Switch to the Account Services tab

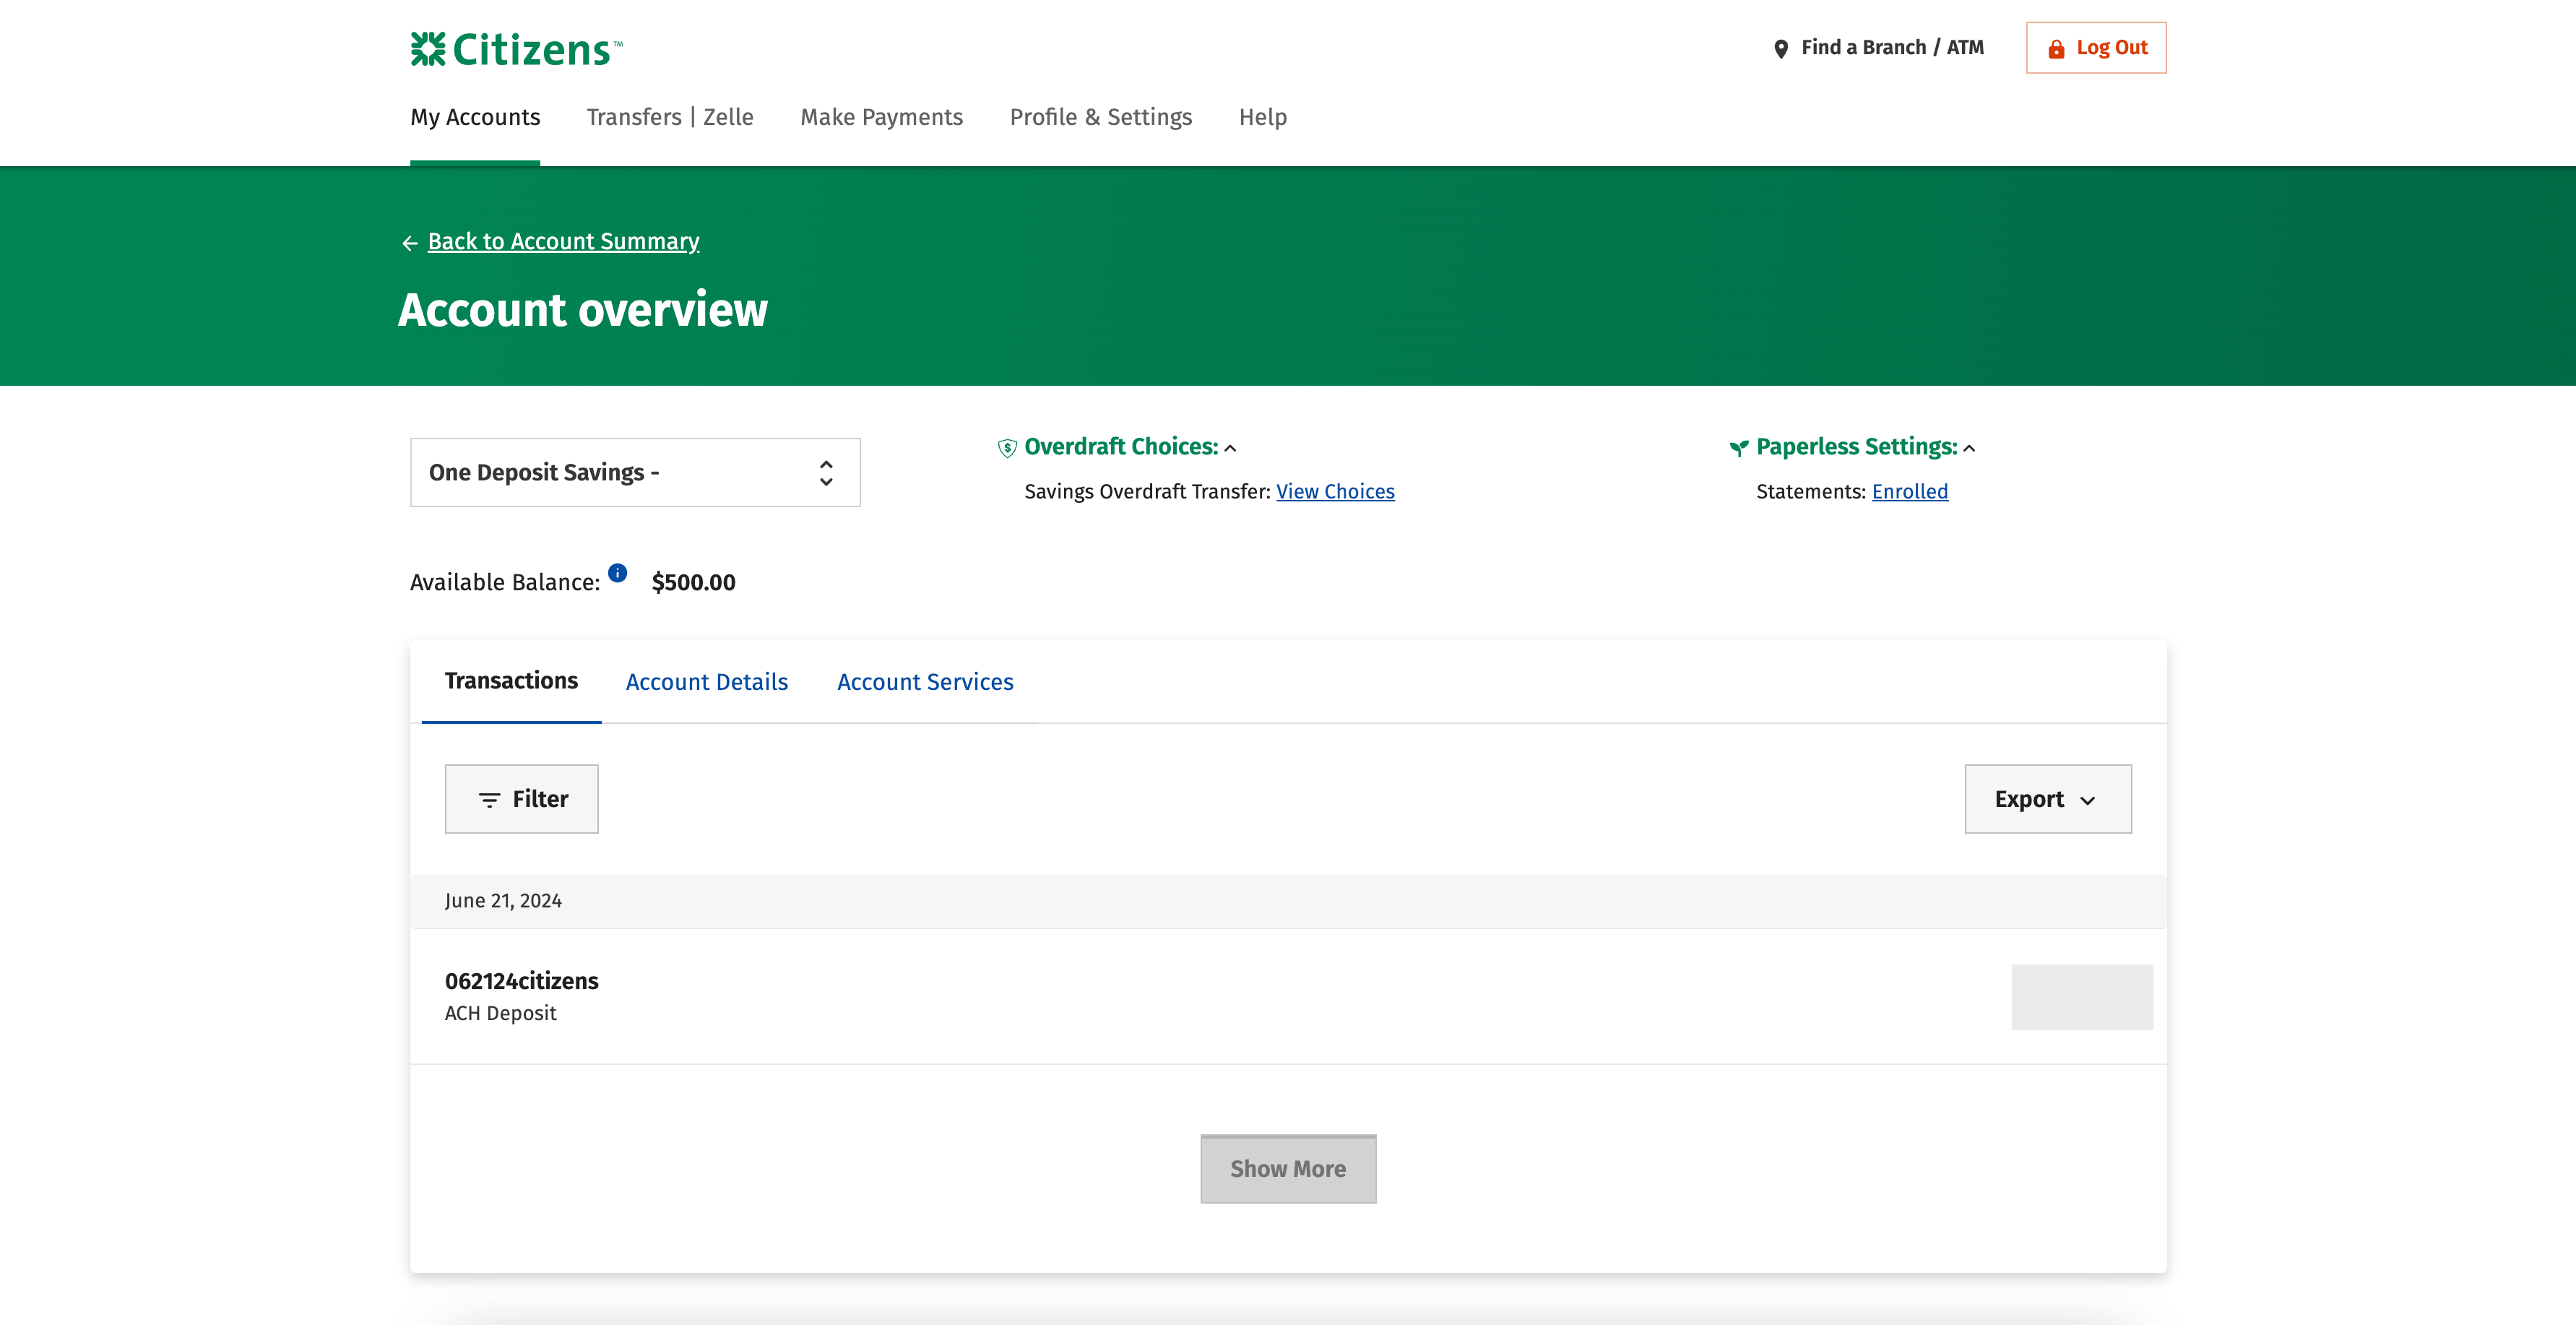(x=925, y=682)
